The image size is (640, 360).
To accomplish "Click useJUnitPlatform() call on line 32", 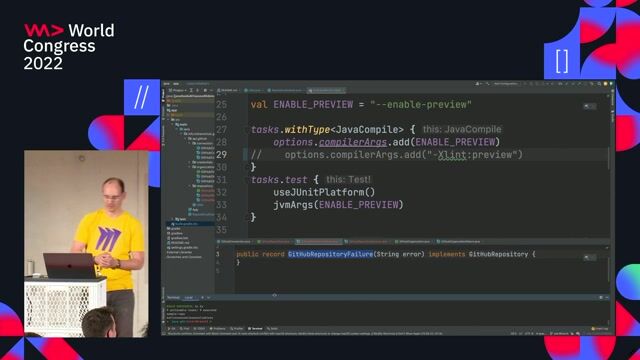I will [324, 192].
